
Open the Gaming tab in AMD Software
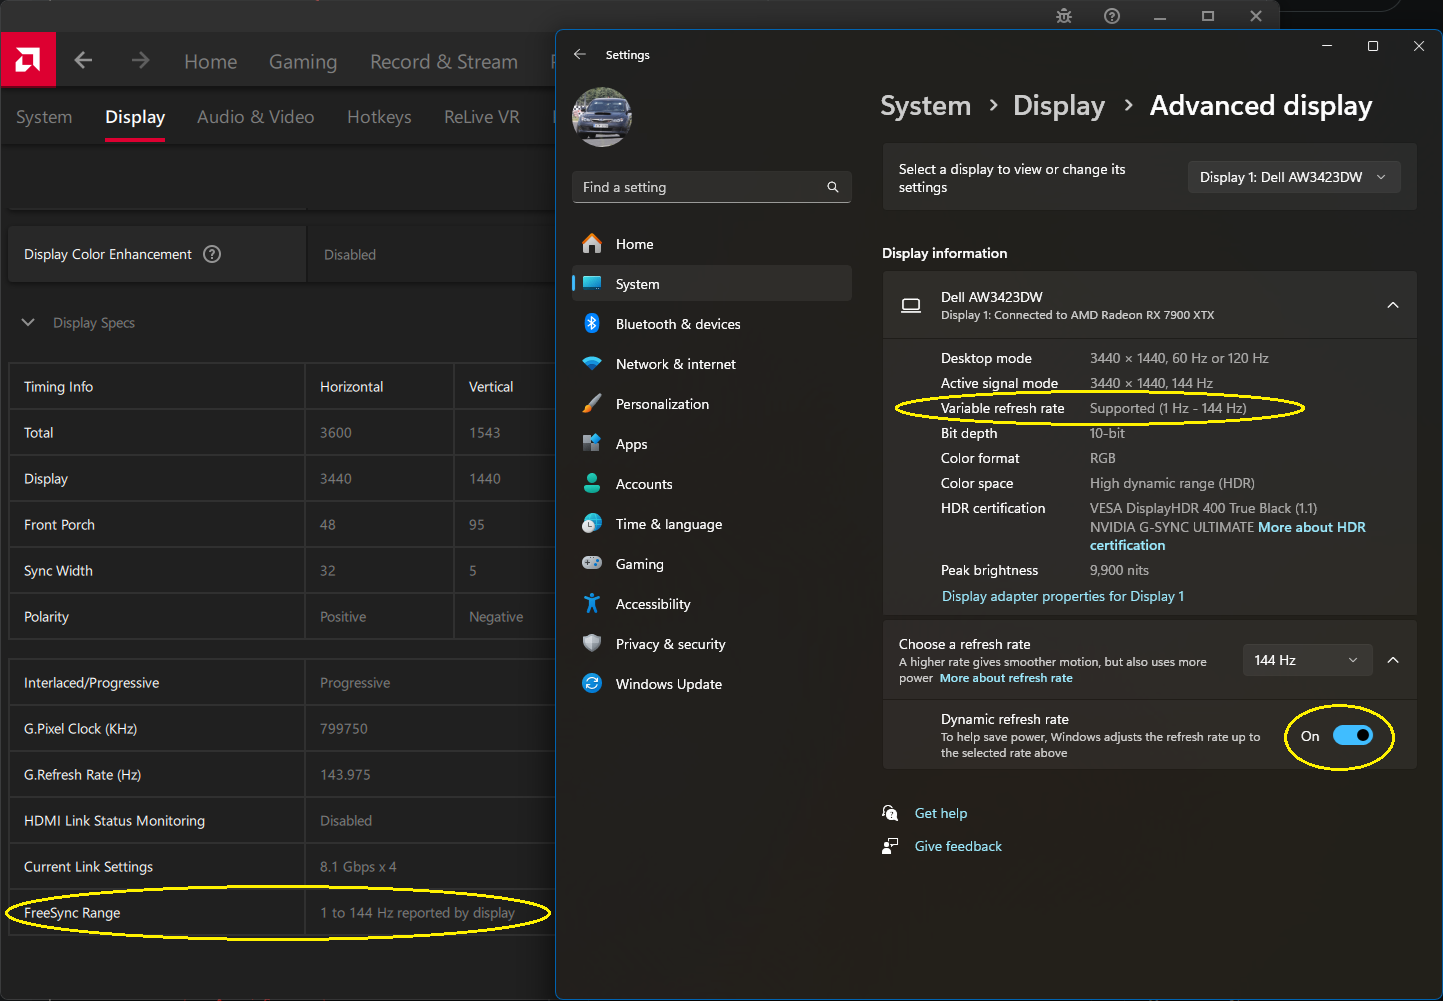[303, 62]
